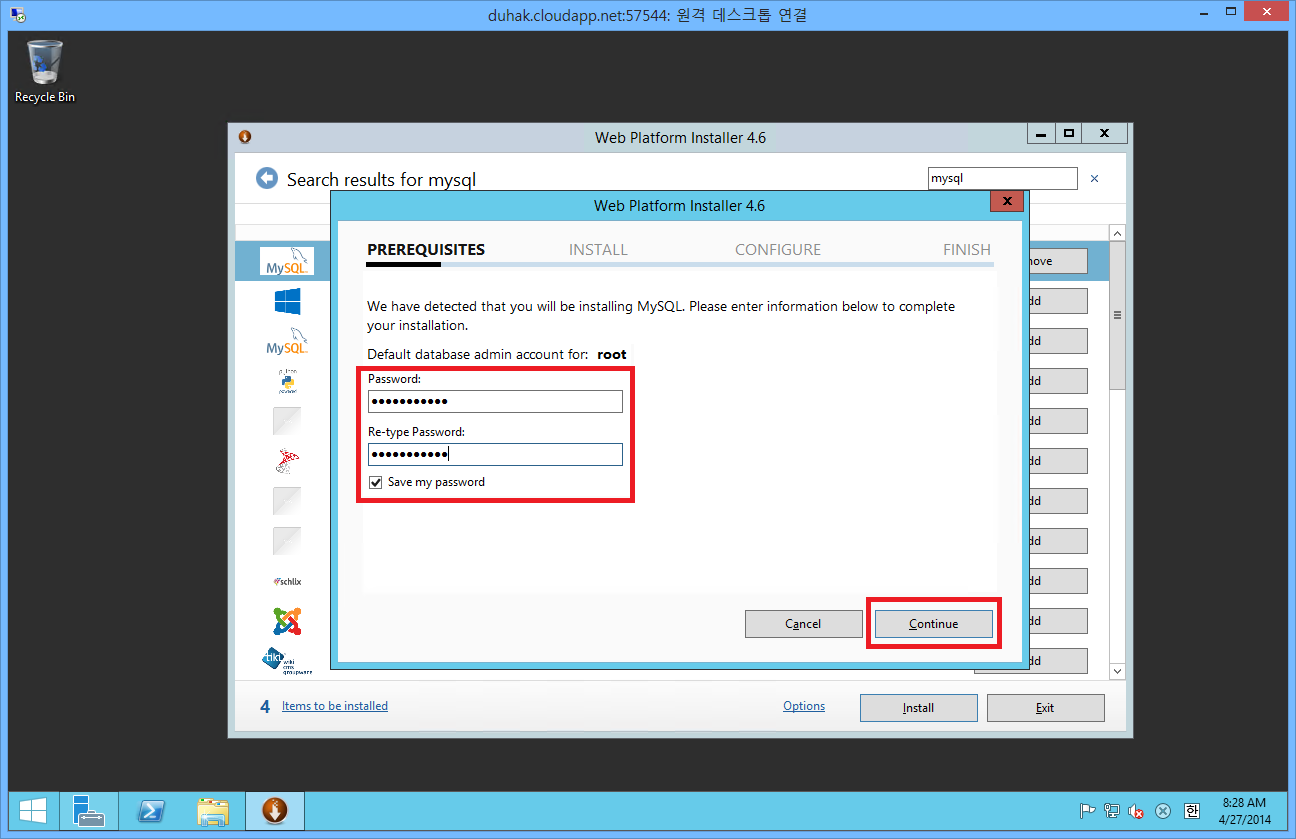Screen dimensions: 1296x839
Task: Click the results list scrollbar thumb
Action: coord(1118,315)
